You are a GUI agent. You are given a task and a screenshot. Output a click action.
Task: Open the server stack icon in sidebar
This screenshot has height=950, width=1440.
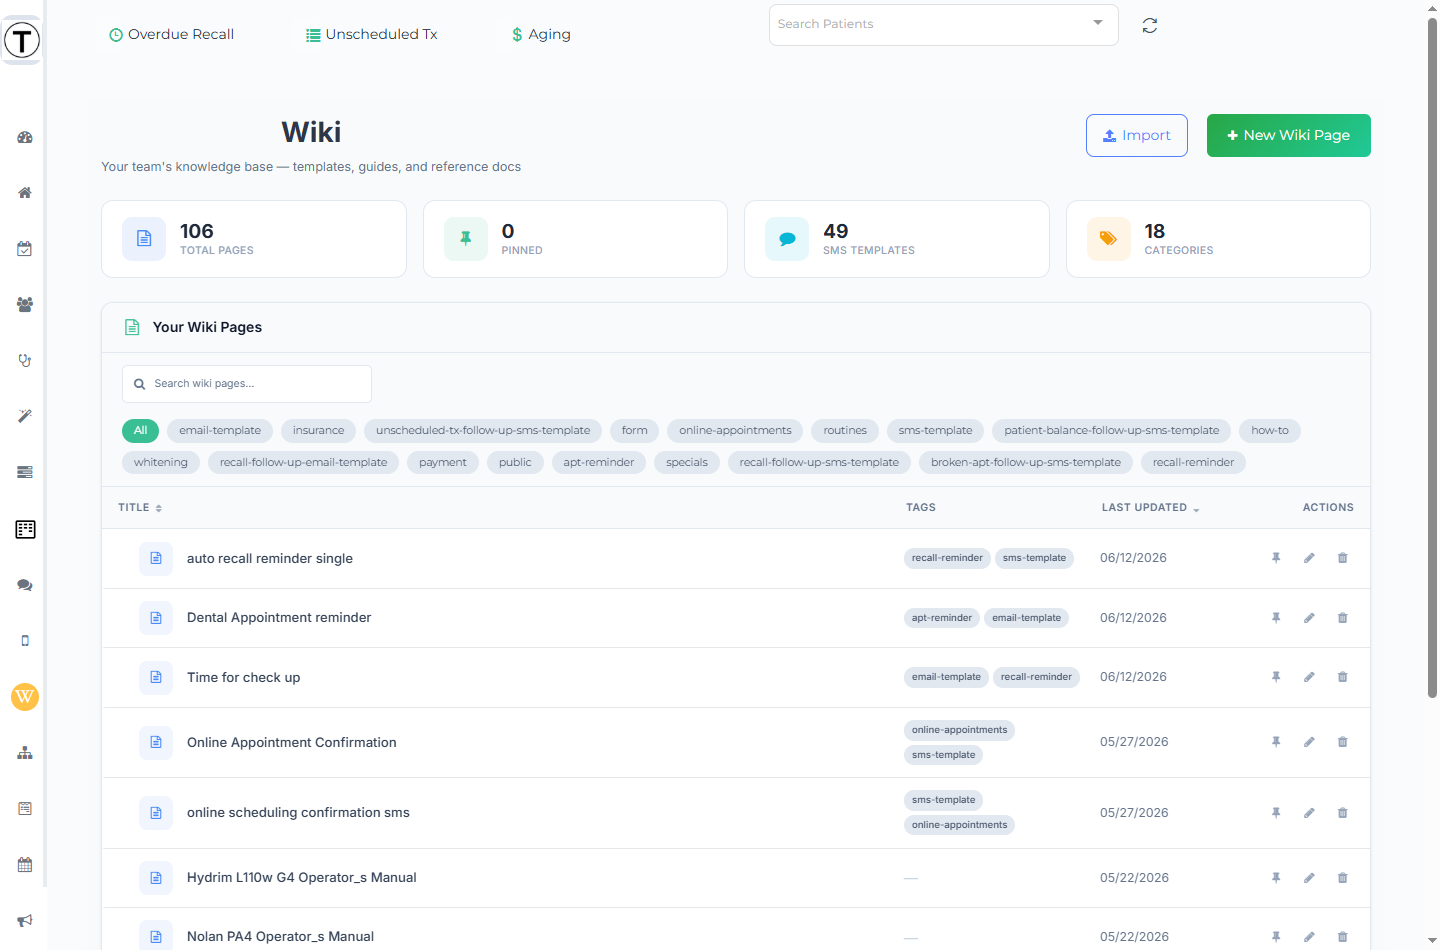(25, 472)
